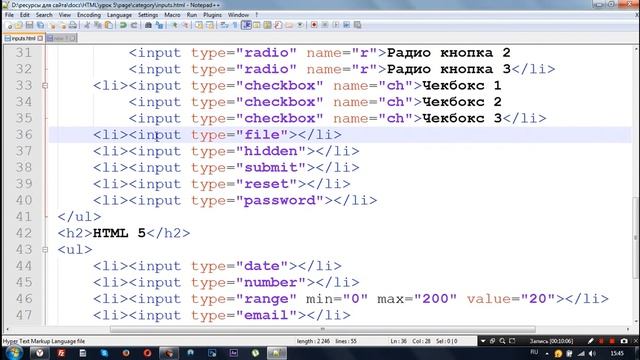Click the recorder magnifier icon

point(502,341)
